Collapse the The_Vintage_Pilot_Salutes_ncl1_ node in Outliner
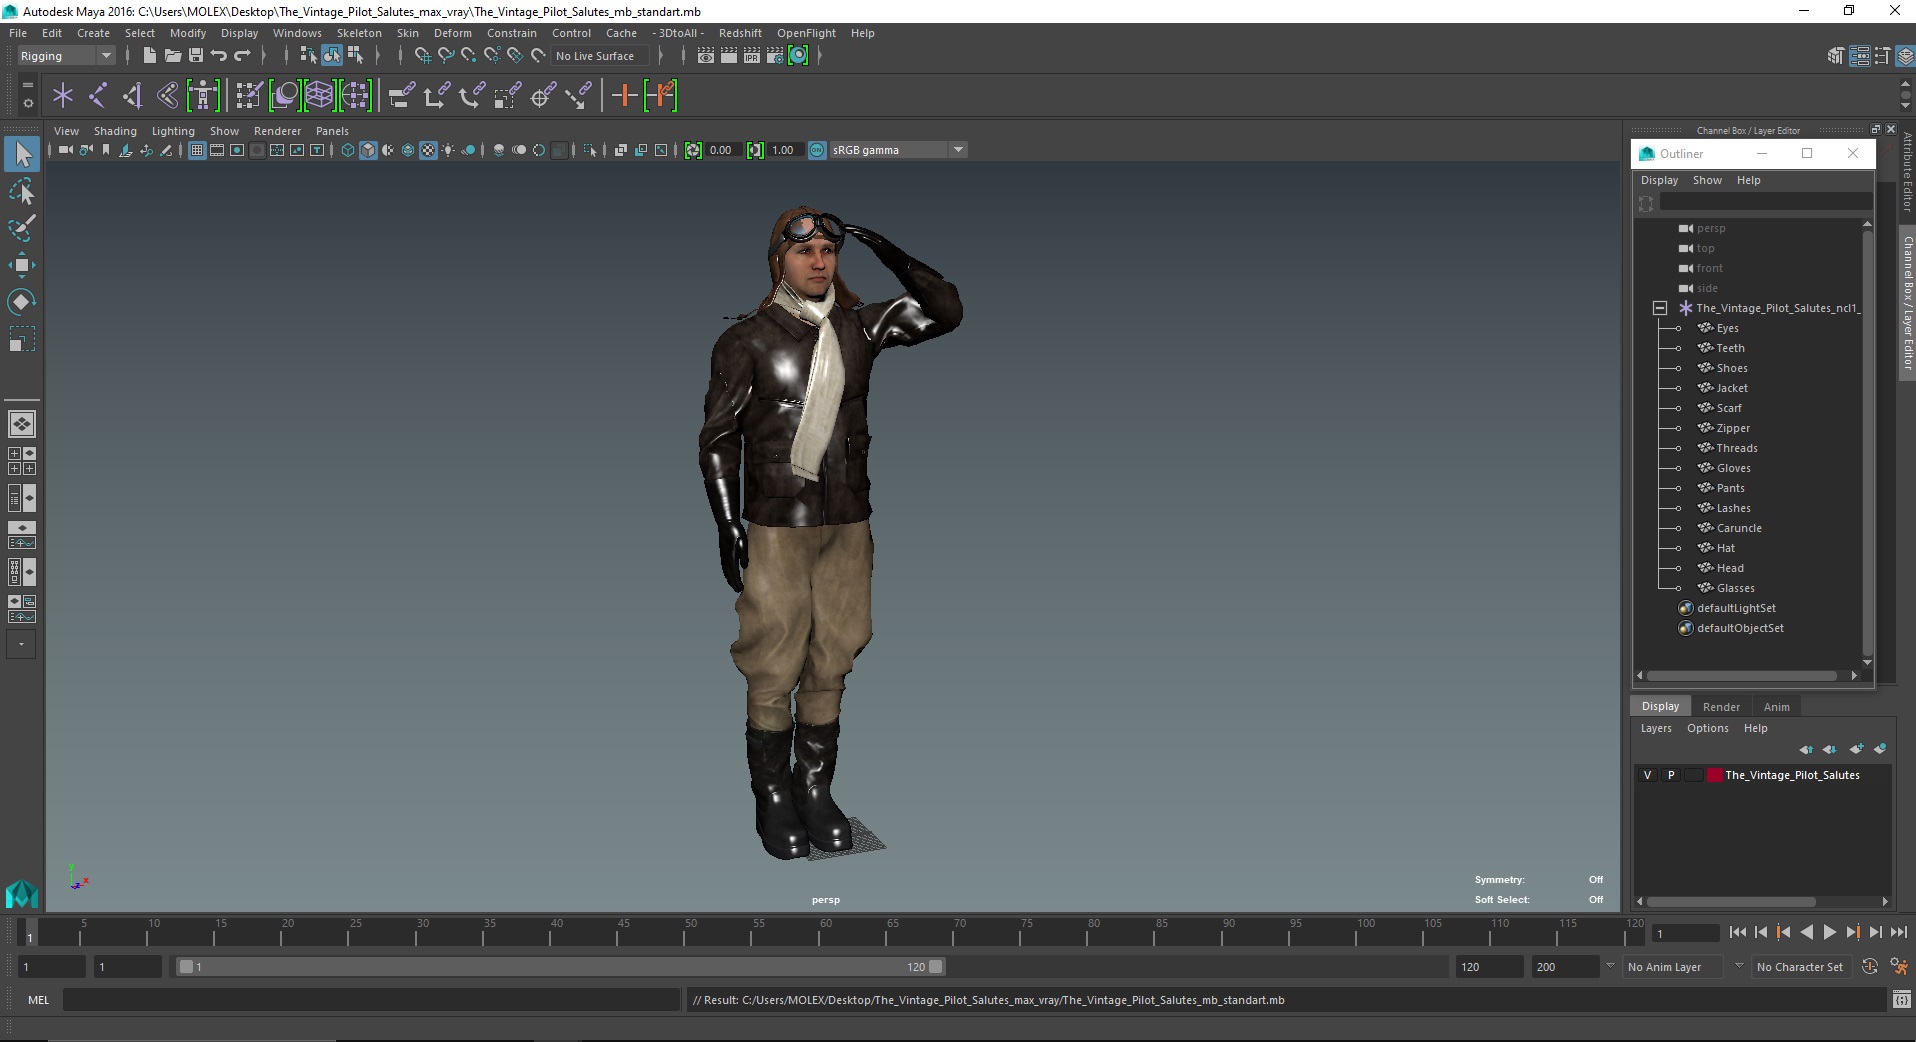The width and height of the screenshot is (1916, 1042). [x=1660, y=308]
